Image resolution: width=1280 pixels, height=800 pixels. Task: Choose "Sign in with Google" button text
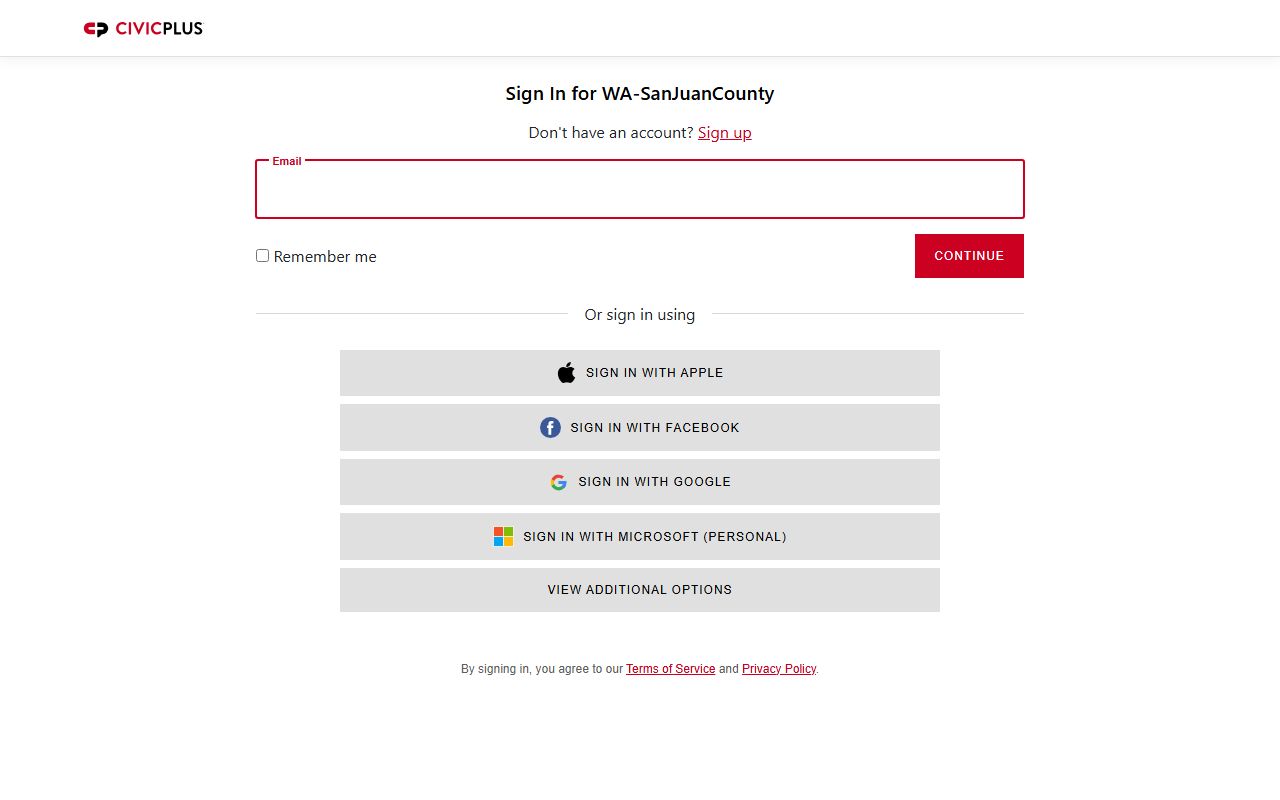(654, 482)
